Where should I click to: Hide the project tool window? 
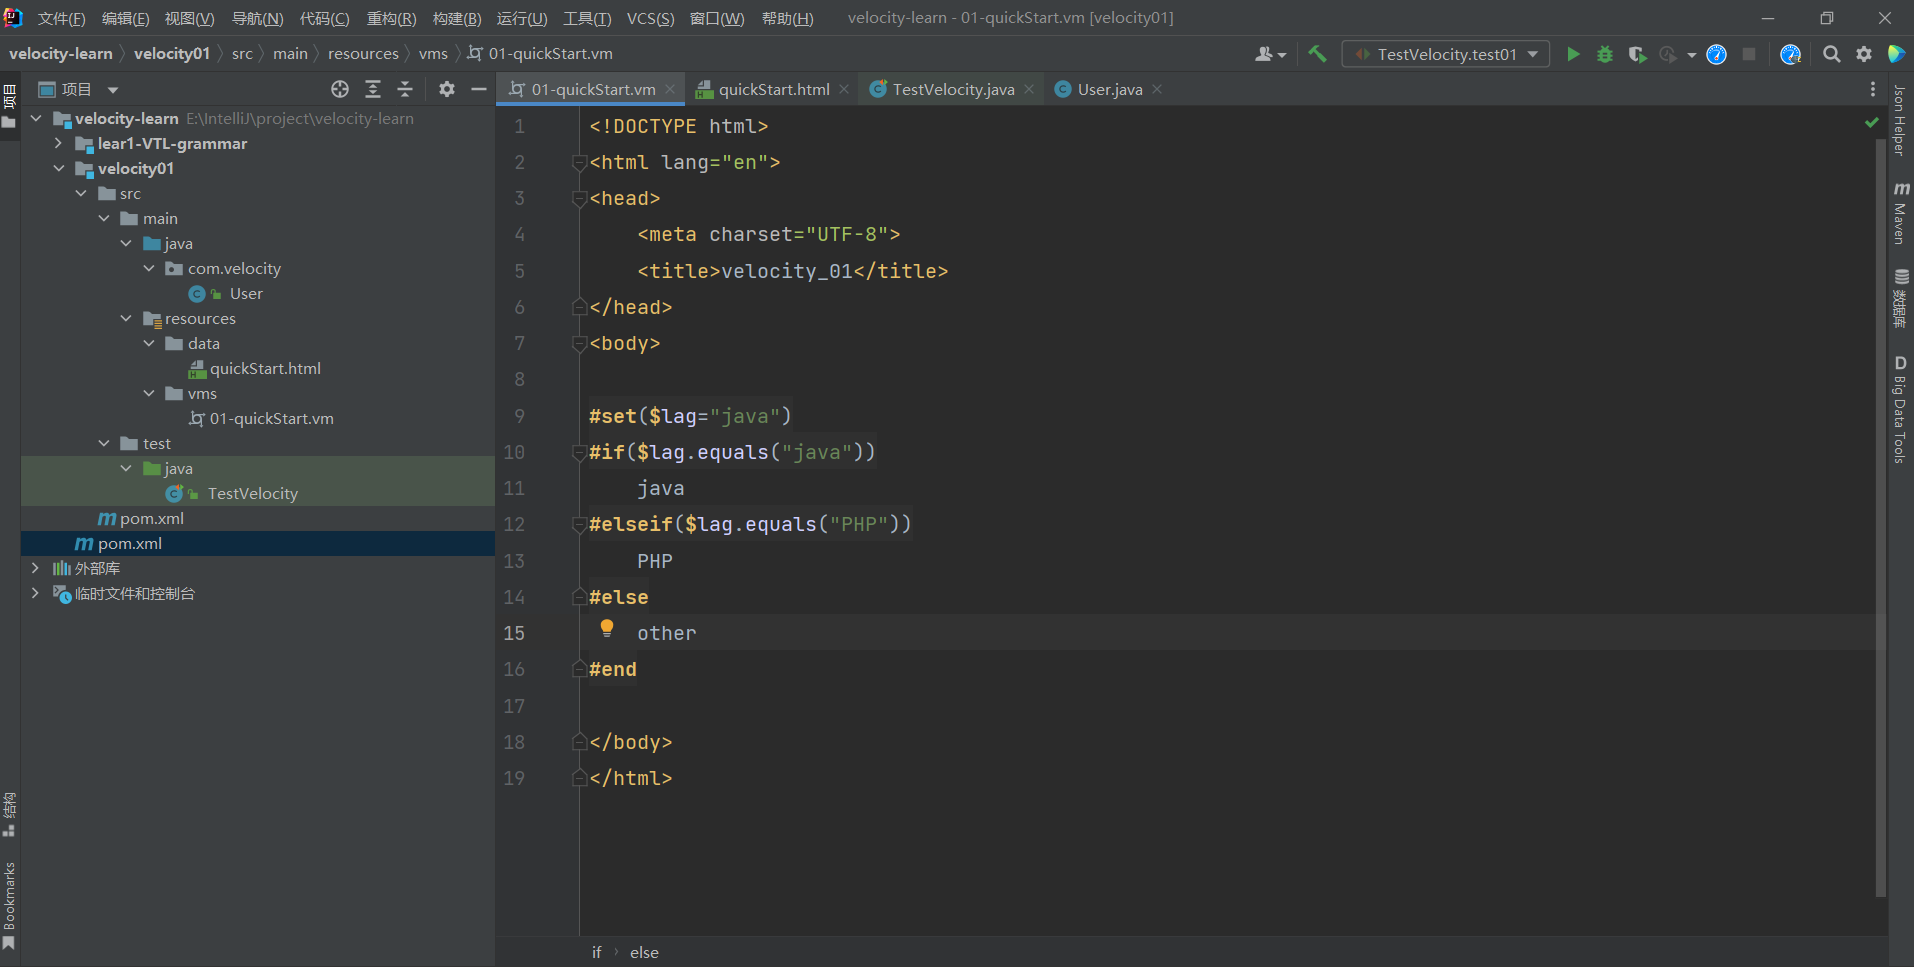pos(479,89)
